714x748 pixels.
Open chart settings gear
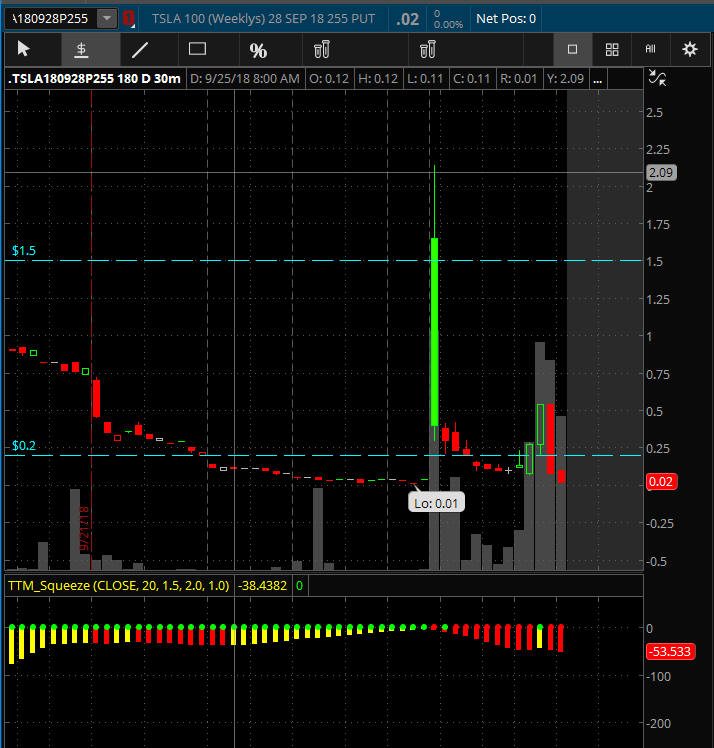point(689,49)
